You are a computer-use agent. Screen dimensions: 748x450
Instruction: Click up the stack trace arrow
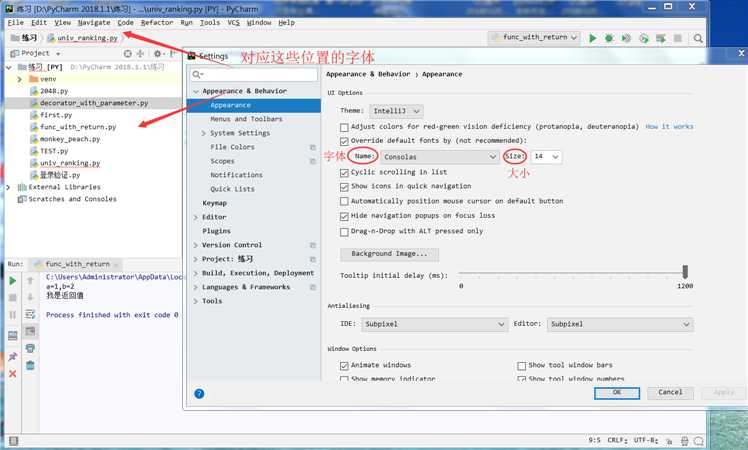tap(30, 281)
